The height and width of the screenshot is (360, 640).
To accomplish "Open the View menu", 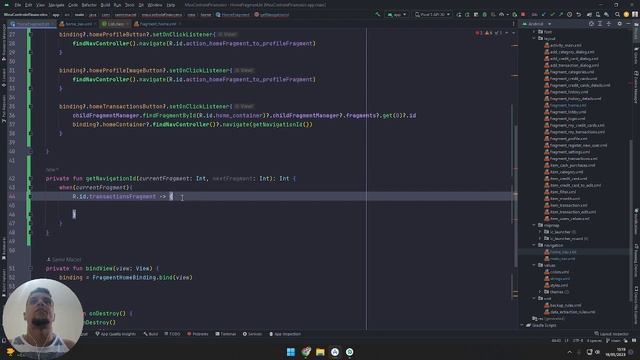I will [x=40, y=5].
